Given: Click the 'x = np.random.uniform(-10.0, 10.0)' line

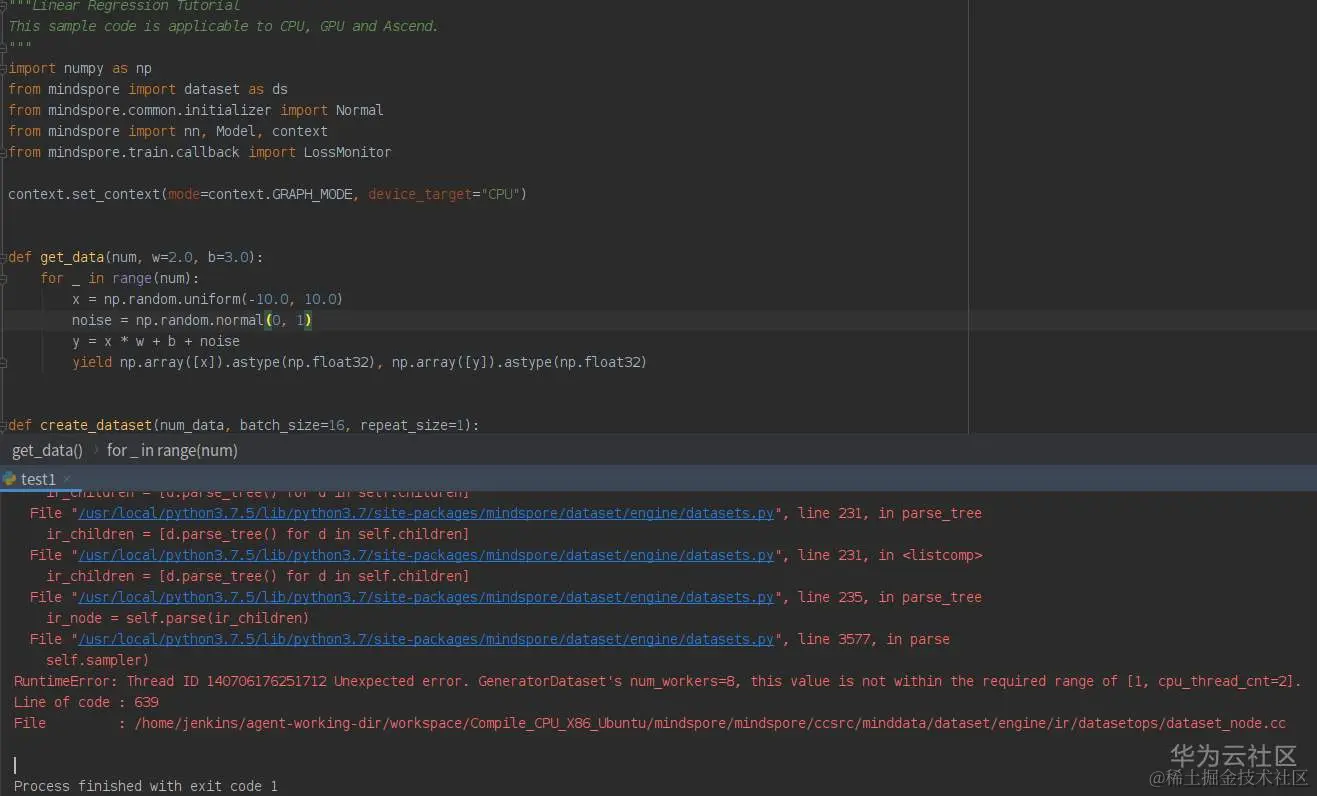Looking at the screenshot, I should tap(207, 299).
